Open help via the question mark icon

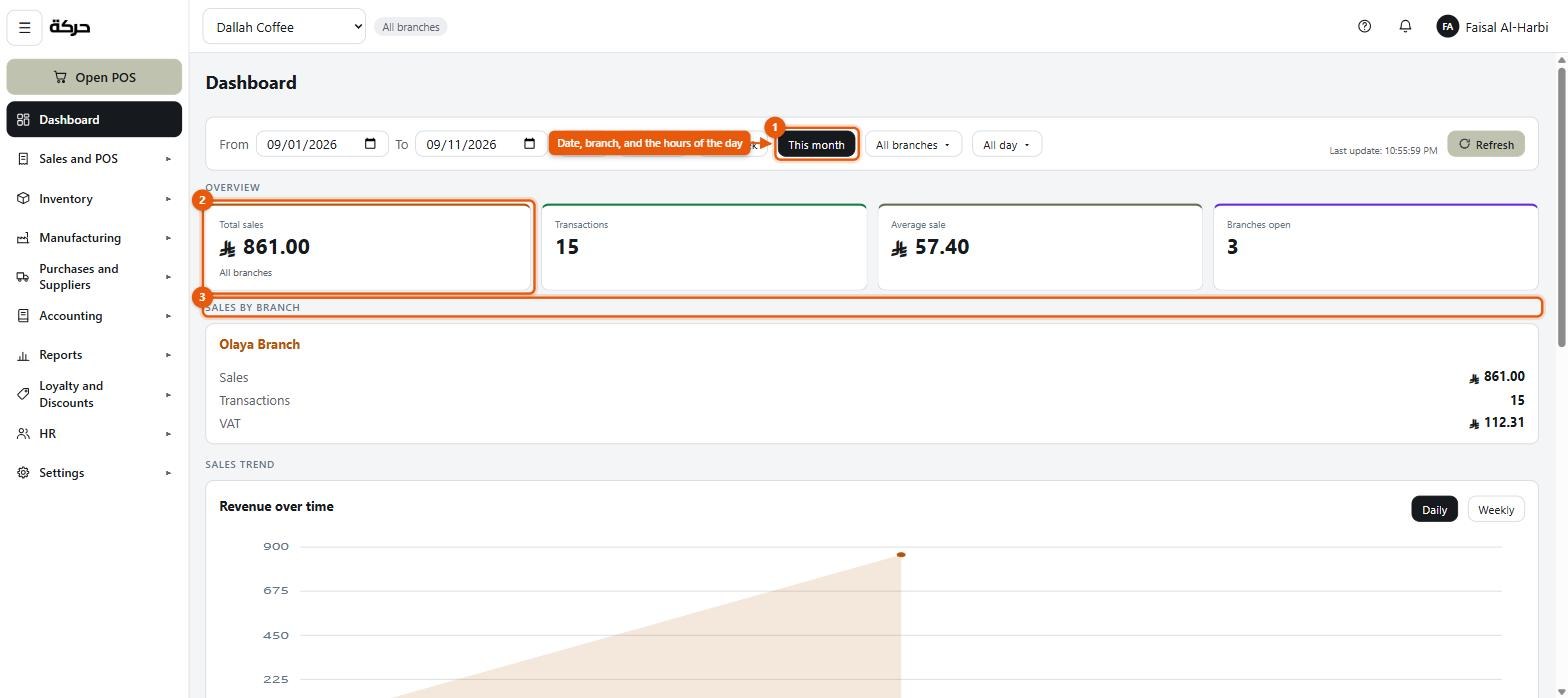point(1364,27)
